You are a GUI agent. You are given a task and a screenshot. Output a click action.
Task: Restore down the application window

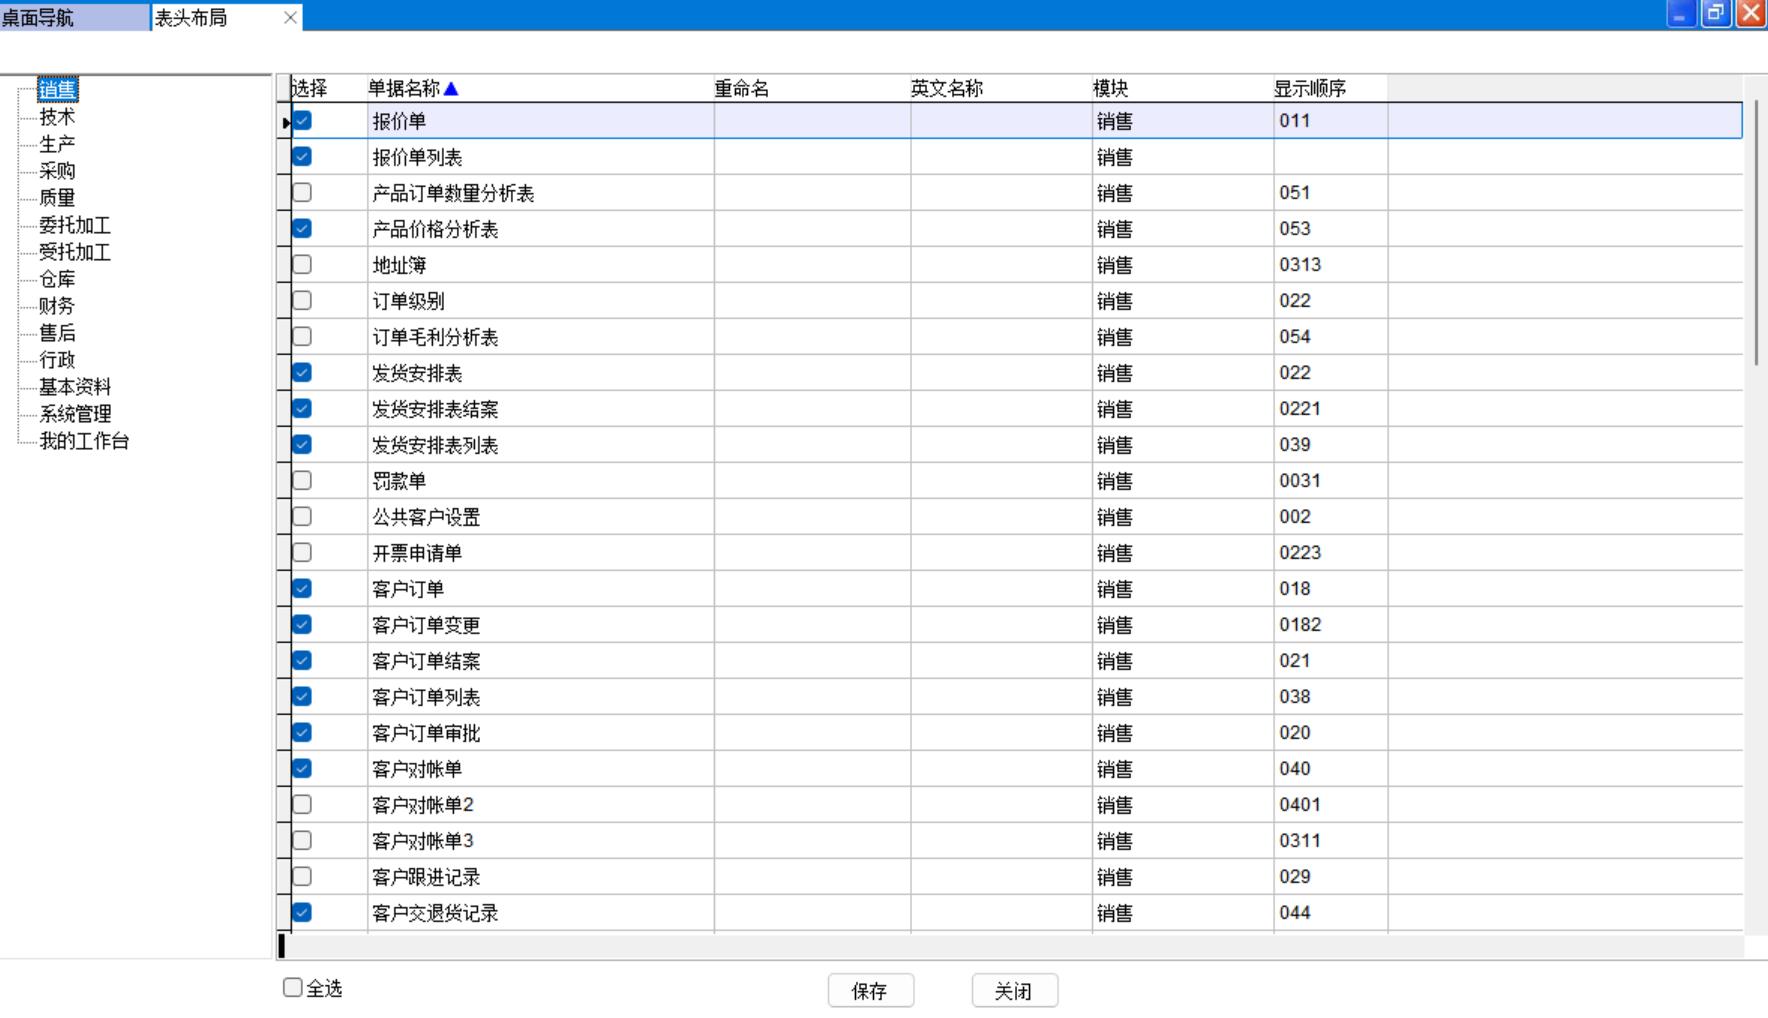pyautogui.click(x=1715, y=14)
